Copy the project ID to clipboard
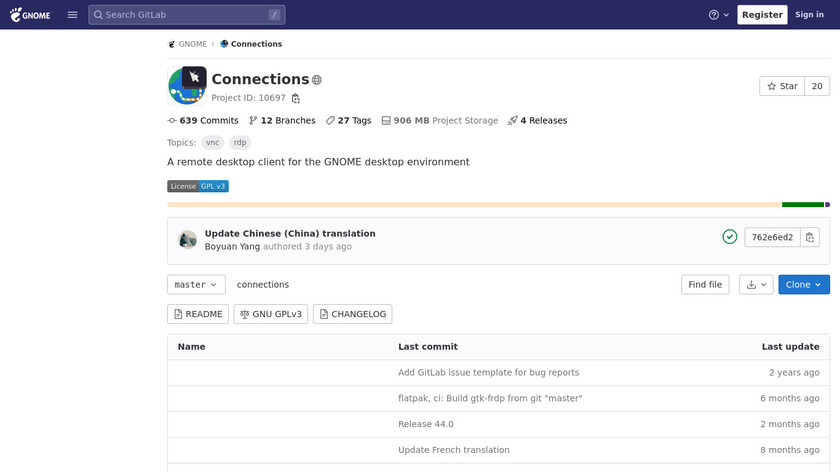 click(296, 99)
